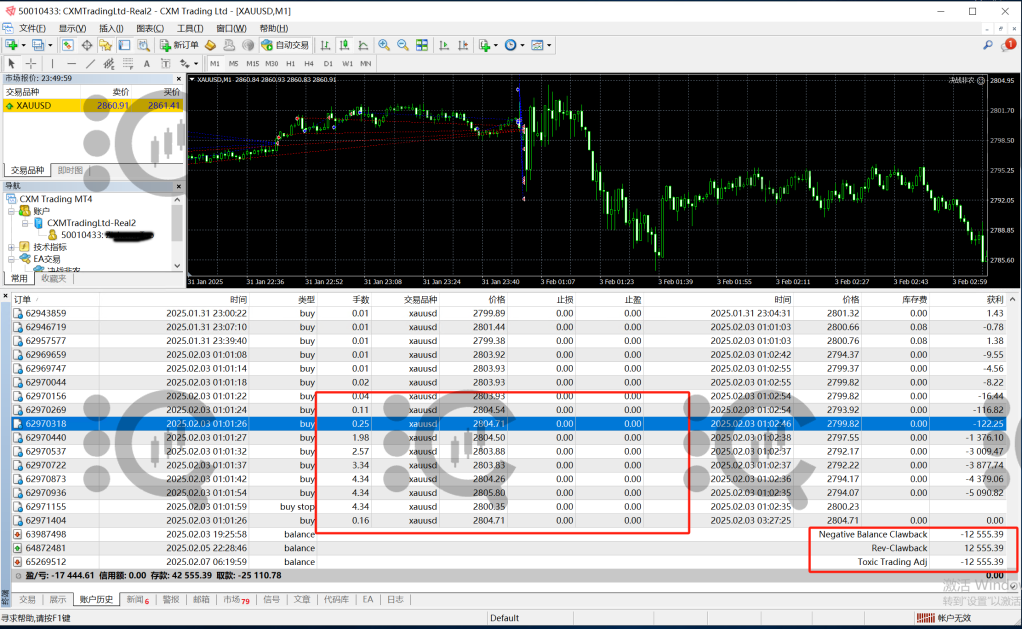
Task: Click the zoom out magnifier icon
Action: [402, 45]
